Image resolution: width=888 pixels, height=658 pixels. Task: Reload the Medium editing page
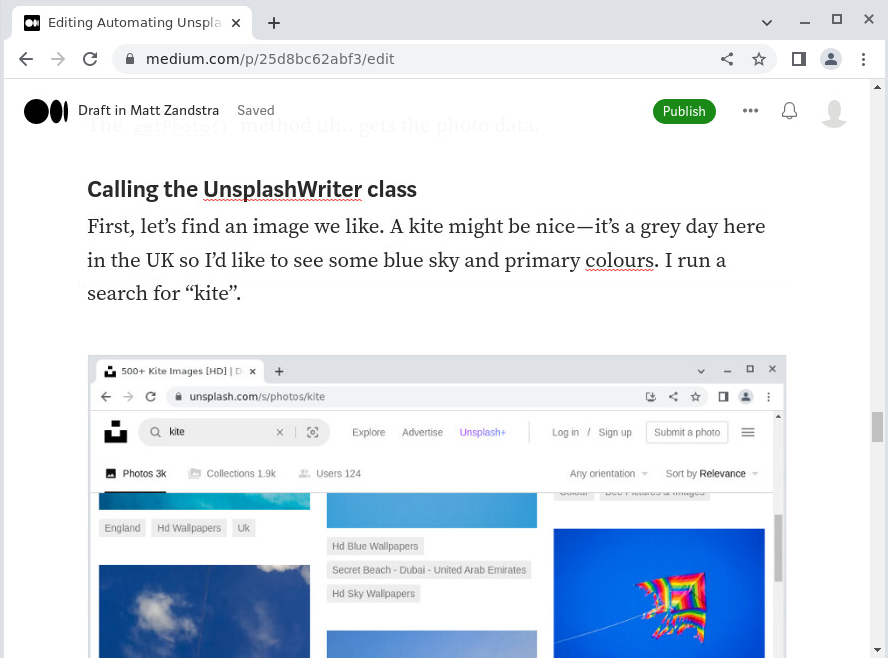coord(90,59)
